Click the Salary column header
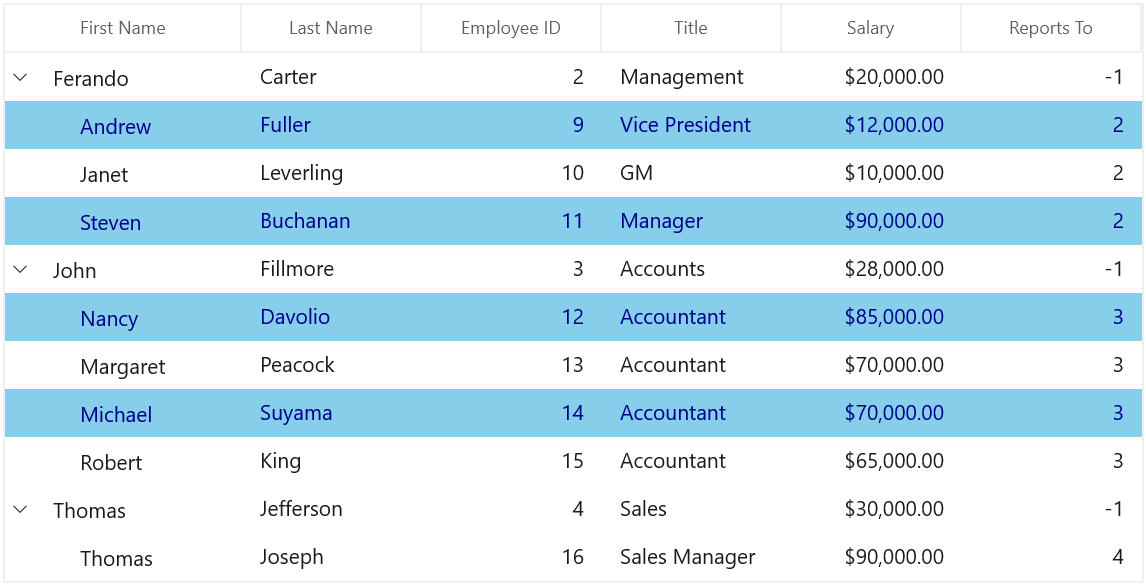Screen dimensions: 1146x585 870,28
